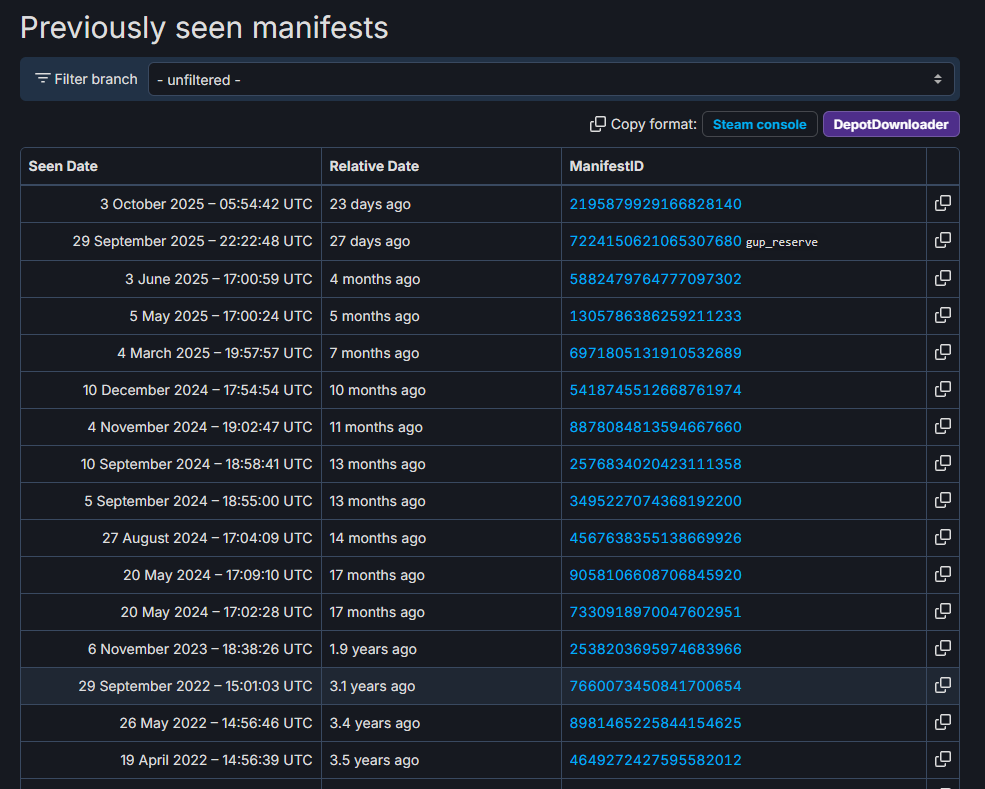This screenshot has height=789, width=985.
Task: Copy manifest 3495227074368192200 with its copy icon
Action: click(942, 501)
